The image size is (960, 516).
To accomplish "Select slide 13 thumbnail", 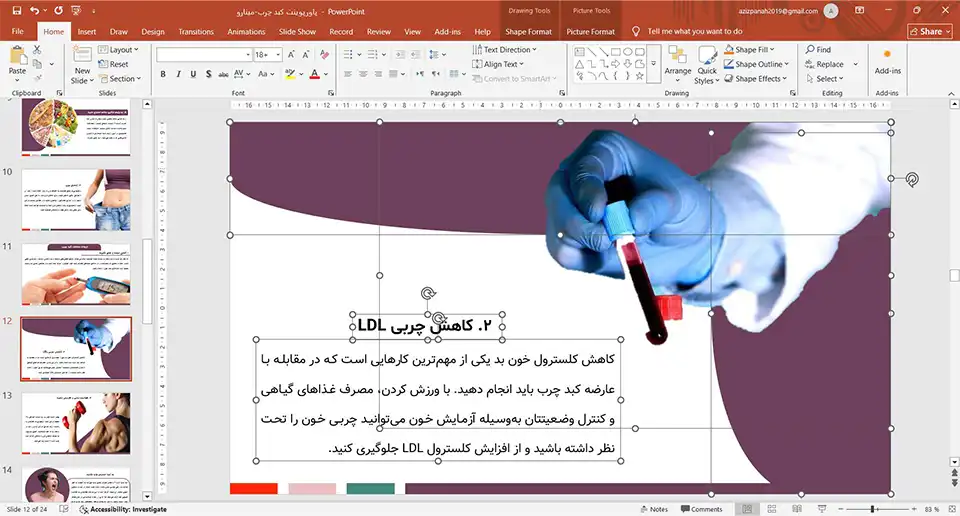I will [x=76, y=423].
